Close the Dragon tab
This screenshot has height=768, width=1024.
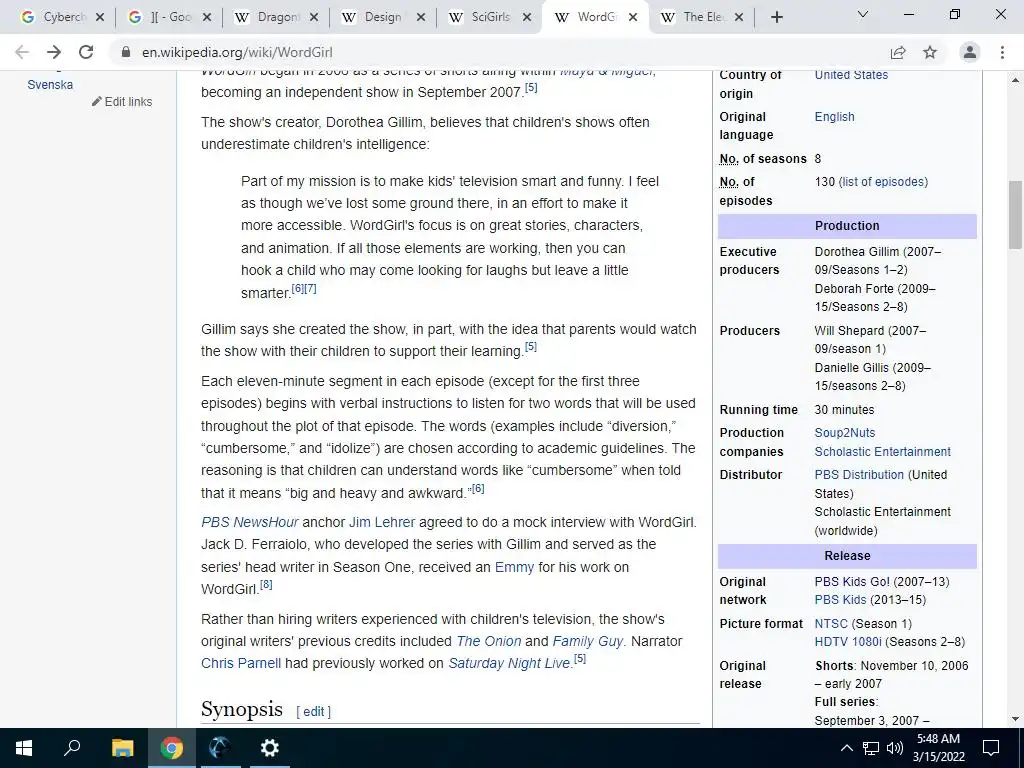(314, 18)
